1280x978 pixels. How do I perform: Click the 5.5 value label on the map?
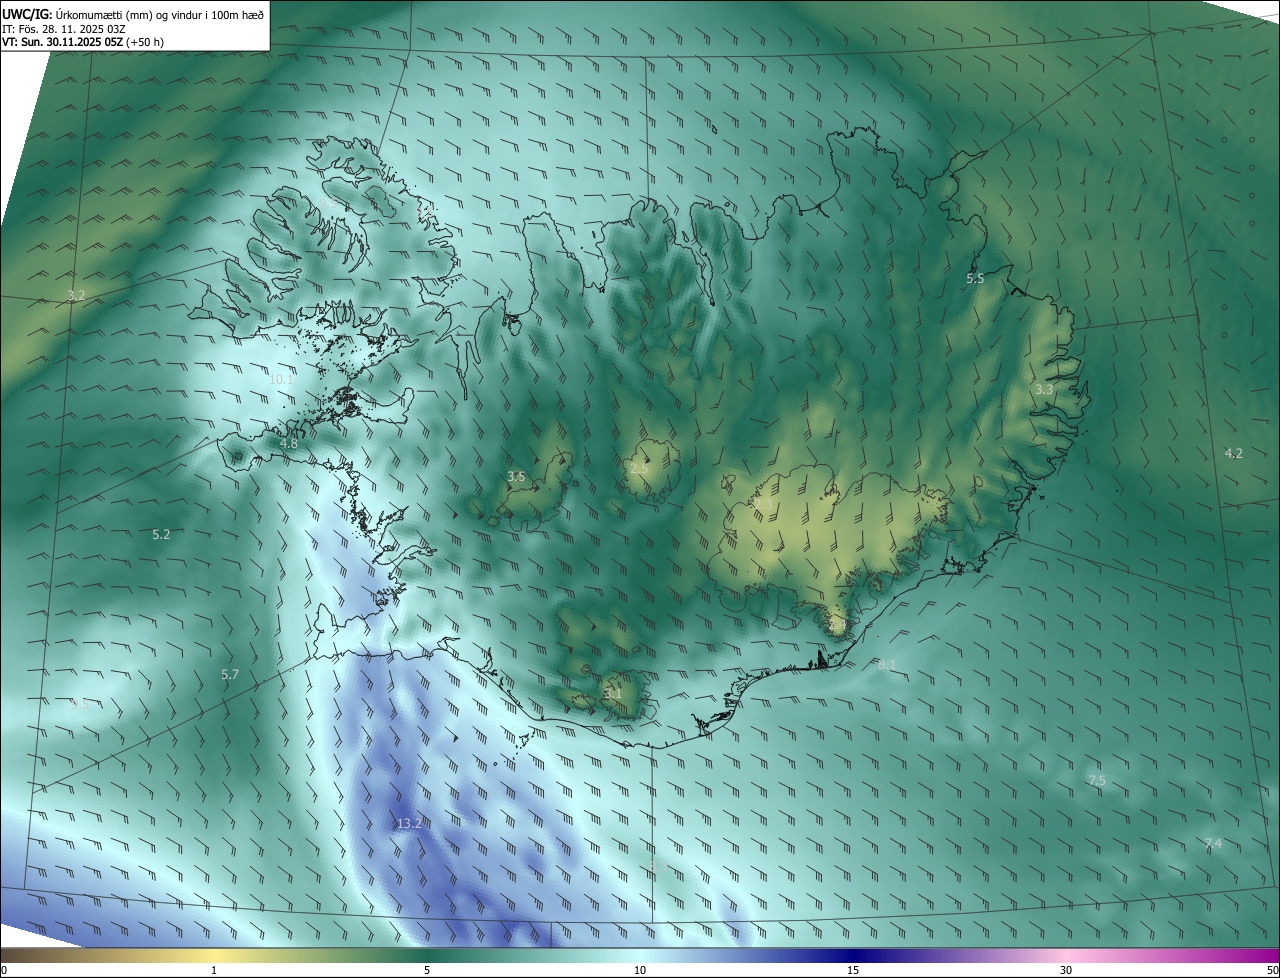975,279
